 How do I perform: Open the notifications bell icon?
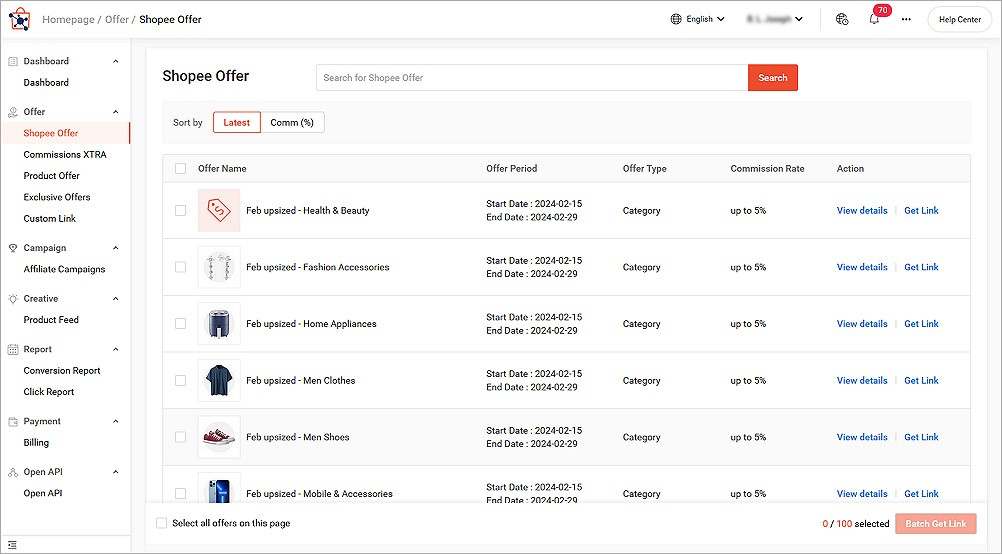click(x=874, y=19)
